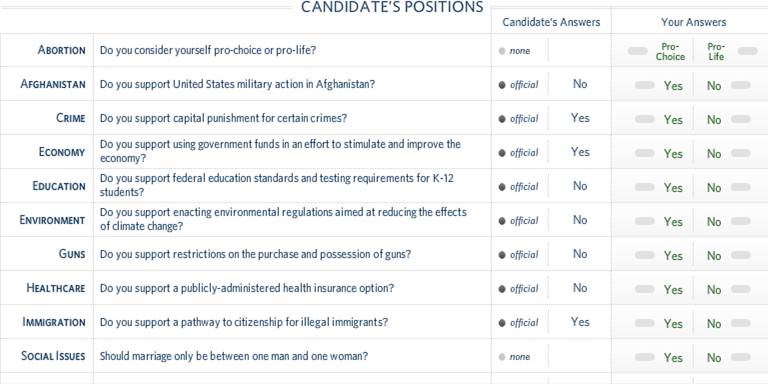Select Pro-Choice for the Abortion question
Viewport: 768px width, 384px height.
click(670, 51)
